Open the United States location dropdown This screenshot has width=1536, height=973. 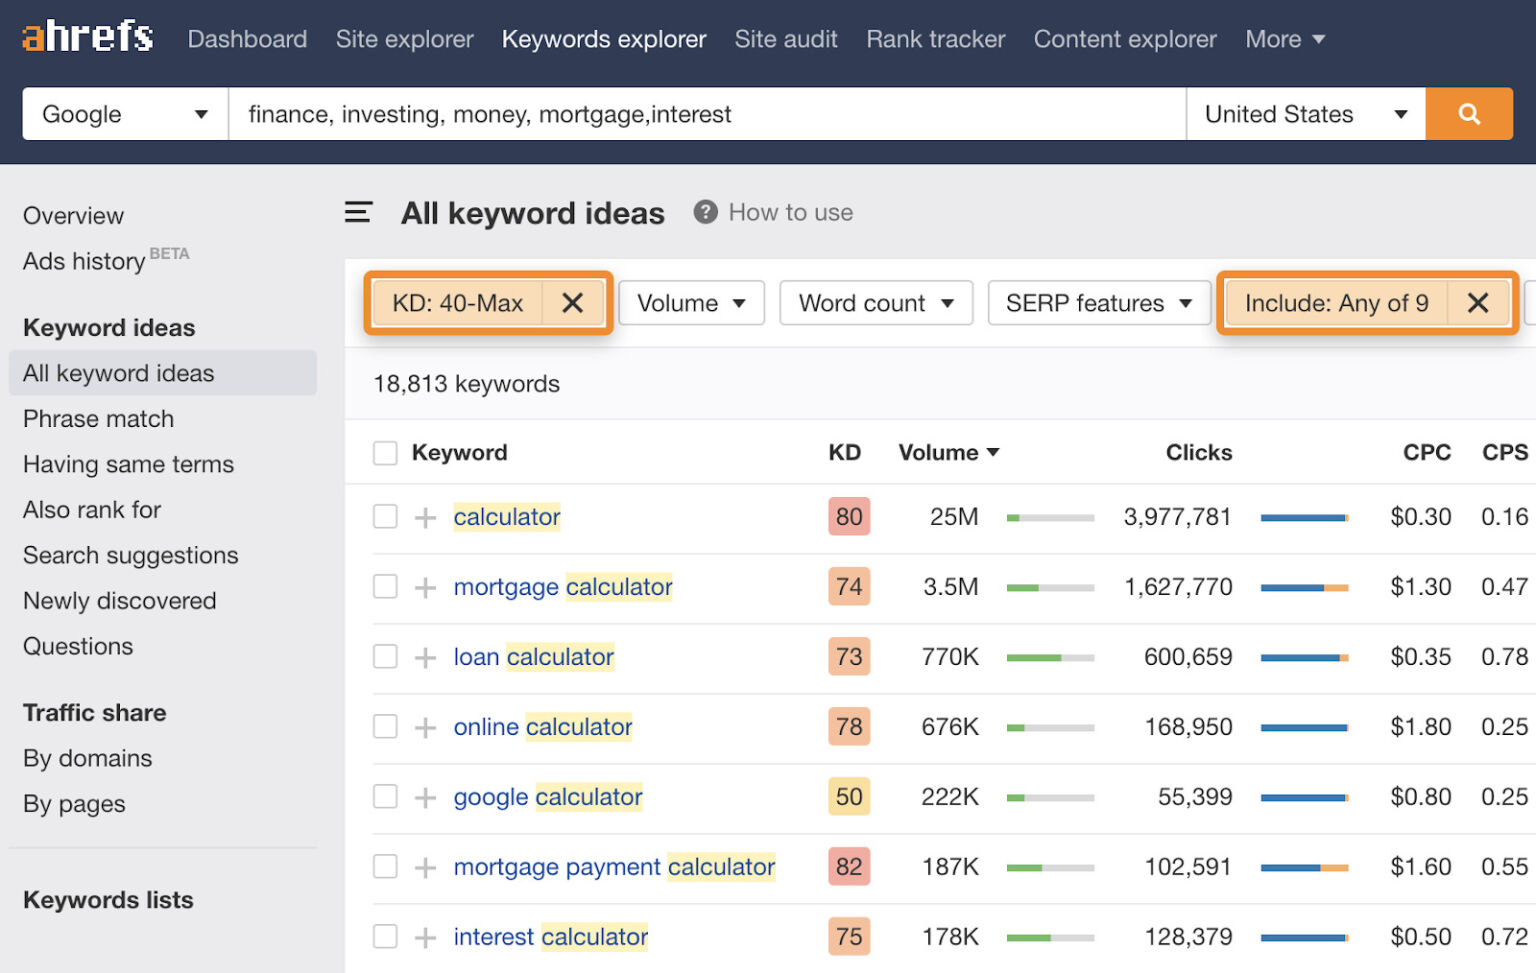point(1305,114)
